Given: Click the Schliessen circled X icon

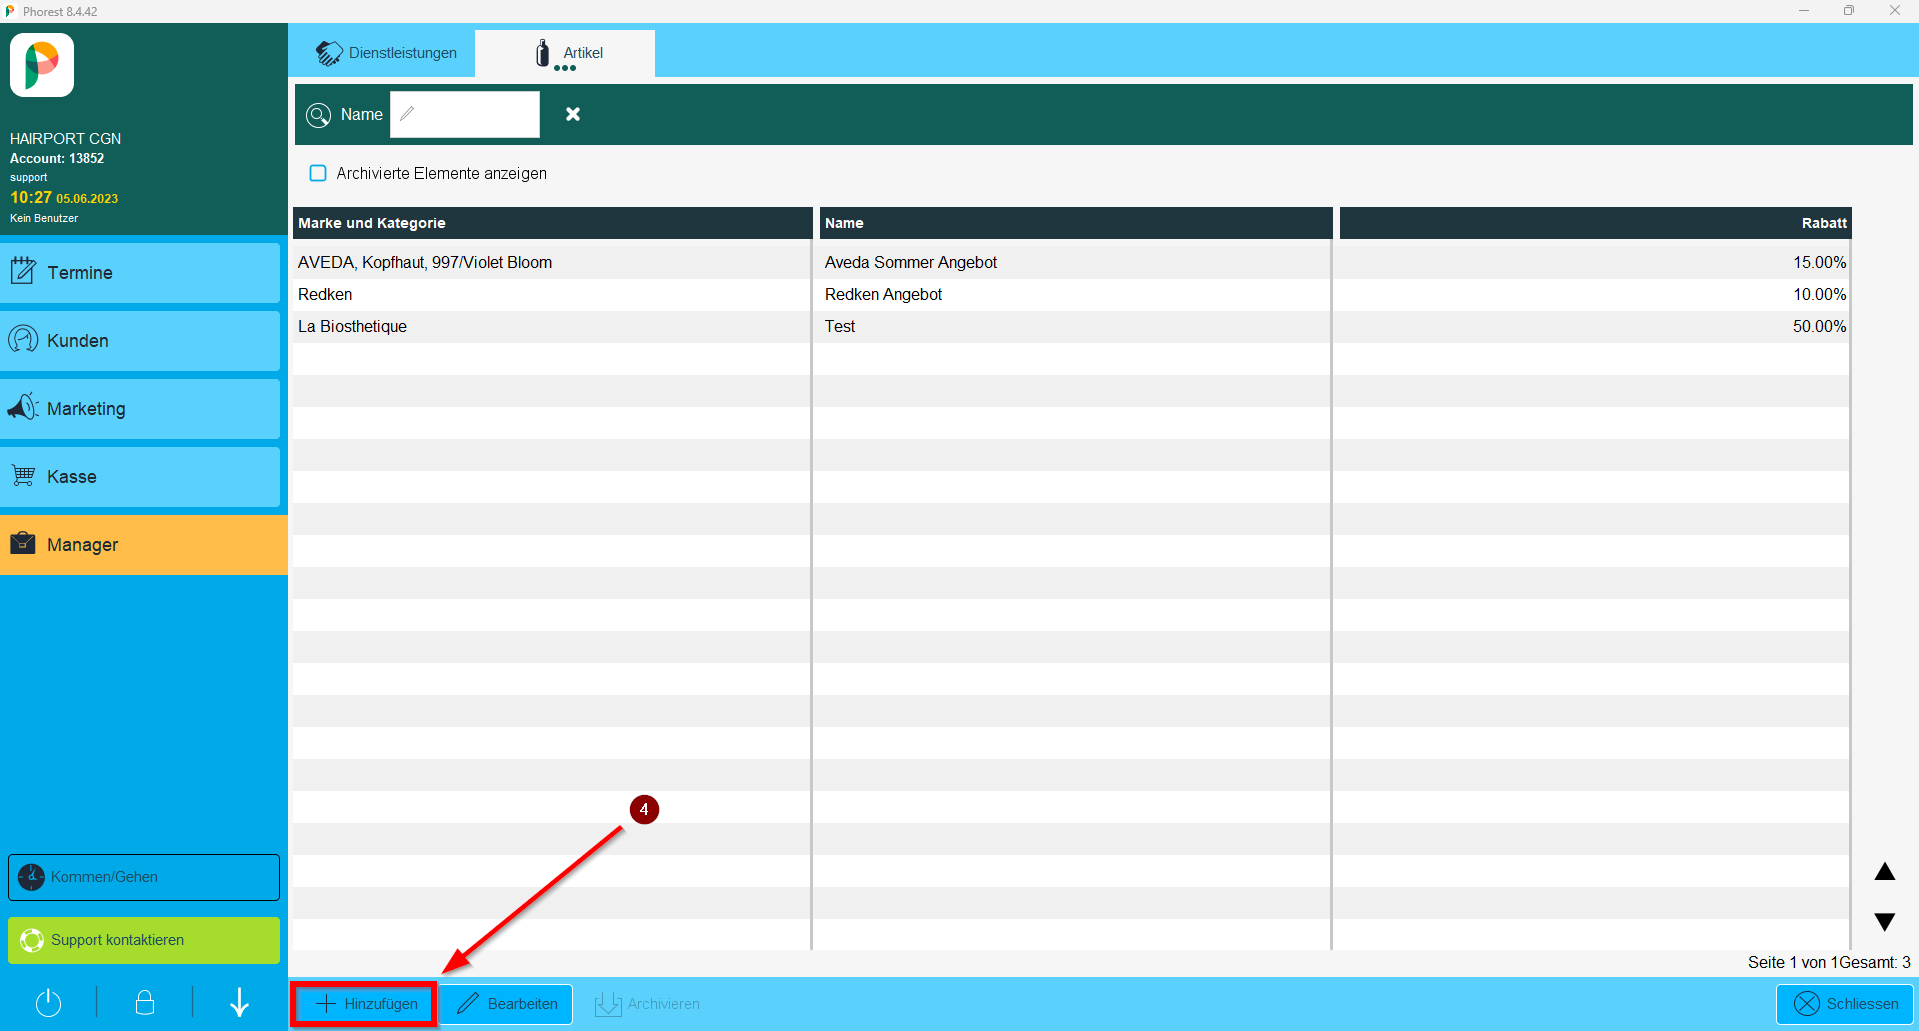Looking at the screenshot, I should click(1806, 1004).
